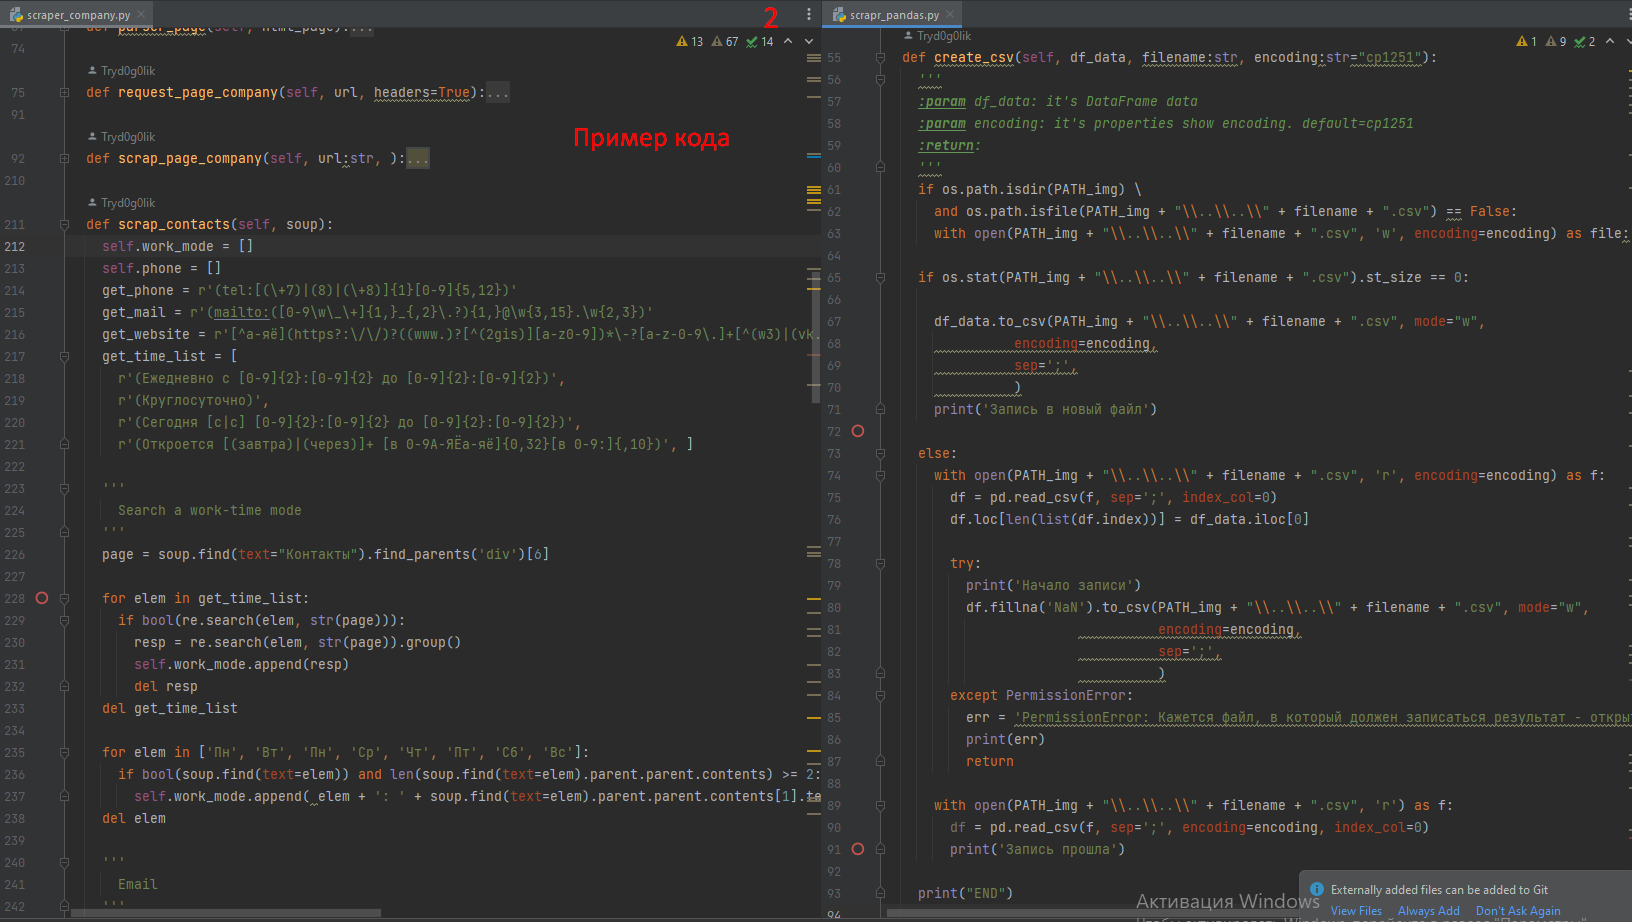Click the left pane's horizontal scrollbar
This screenshot has height=922, width=1632.
tap(226, 913)
